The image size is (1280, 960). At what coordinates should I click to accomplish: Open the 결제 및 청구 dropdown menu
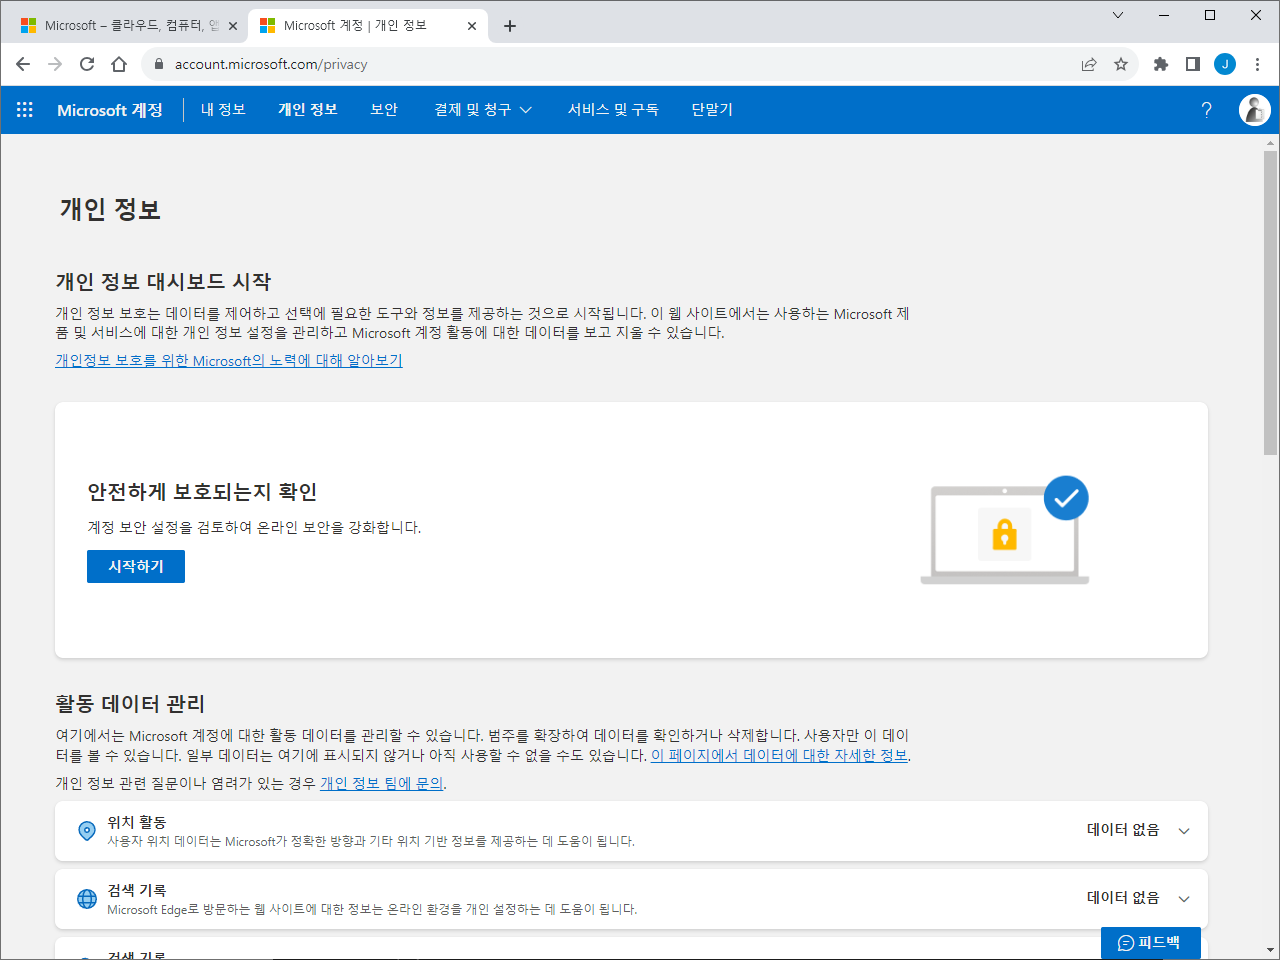pos(483,110)
